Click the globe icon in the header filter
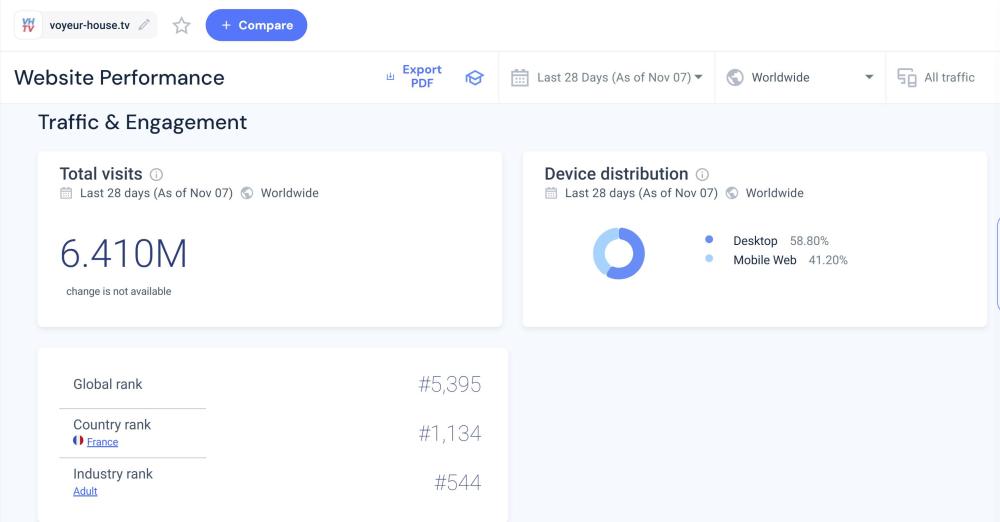Viewport: 1000px width, 522px height. [x=735, y=78]
